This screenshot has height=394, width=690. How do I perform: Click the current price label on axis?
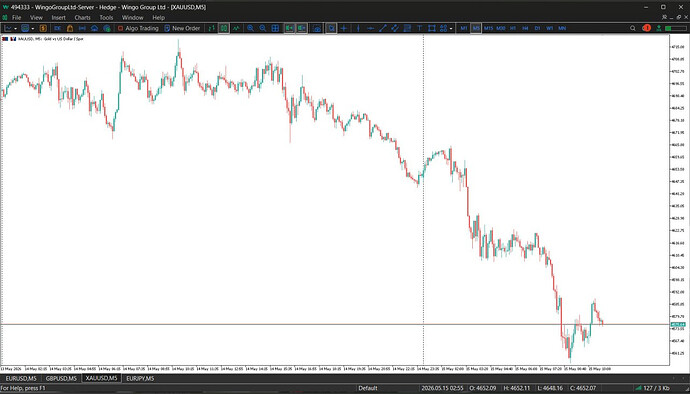[x=678, y=324]
